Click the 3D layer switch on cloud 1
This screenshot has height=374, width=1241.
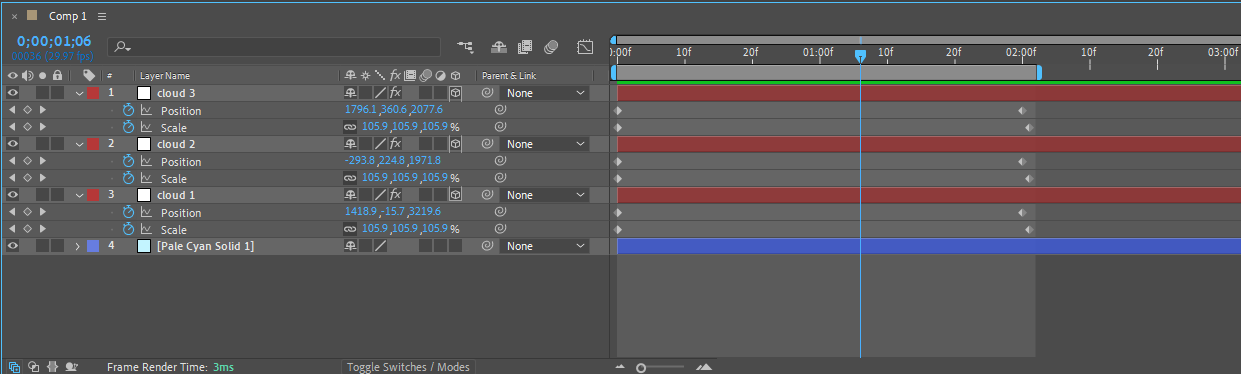[455, 195]
